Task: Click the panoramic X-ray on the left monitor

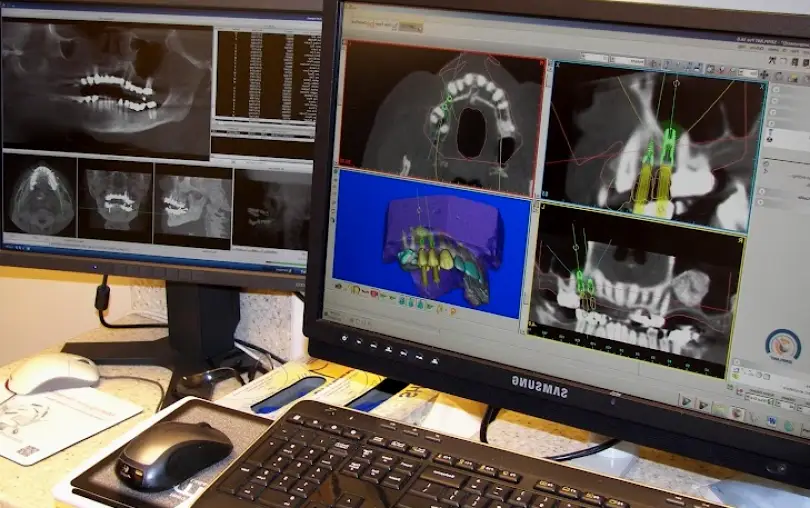Action: click(x=106, y=89)
